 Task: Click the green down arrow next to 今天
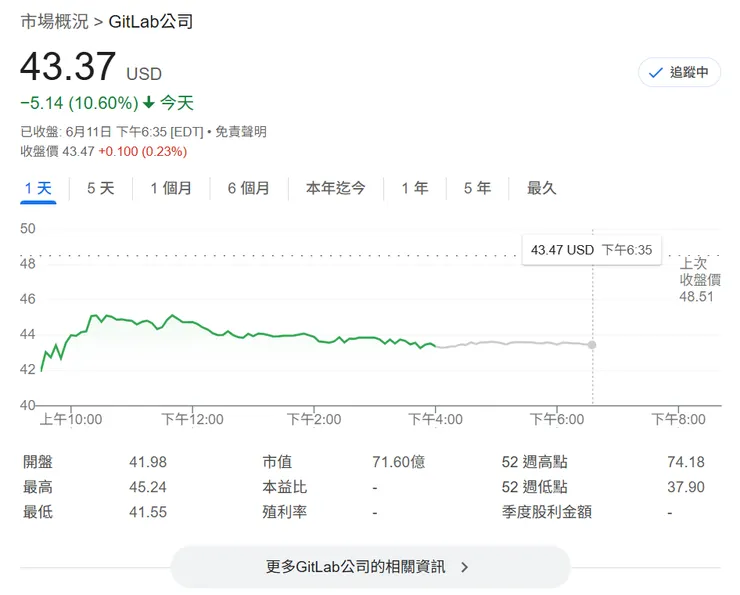149,102
